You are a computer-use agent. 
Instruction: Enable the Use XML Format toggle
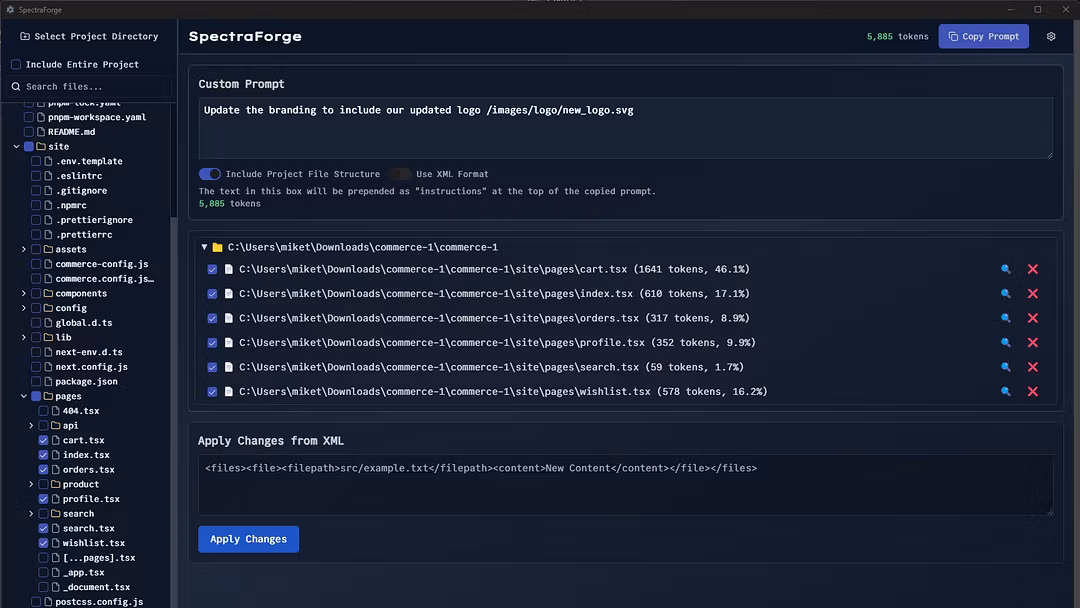400,174
